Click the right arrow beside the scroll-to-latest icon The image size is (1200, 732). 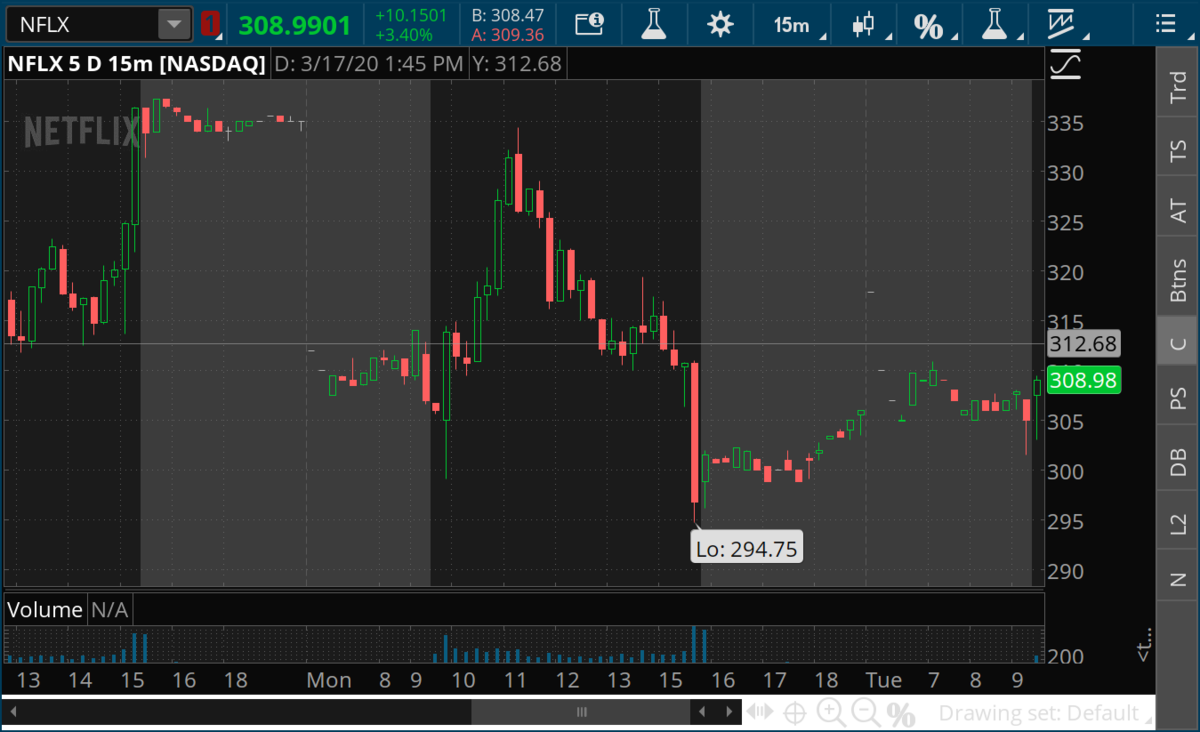coord(727,712)
